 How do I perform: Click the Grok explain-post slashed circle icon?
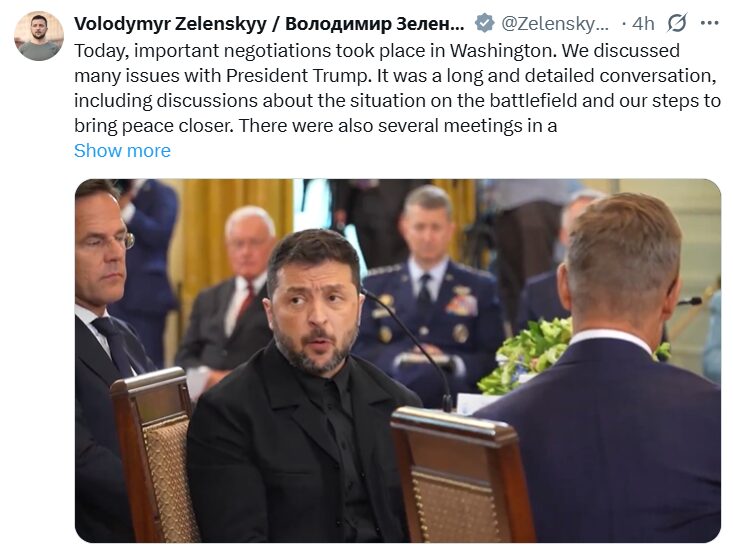pyautogui.click(x=677, y=22)
